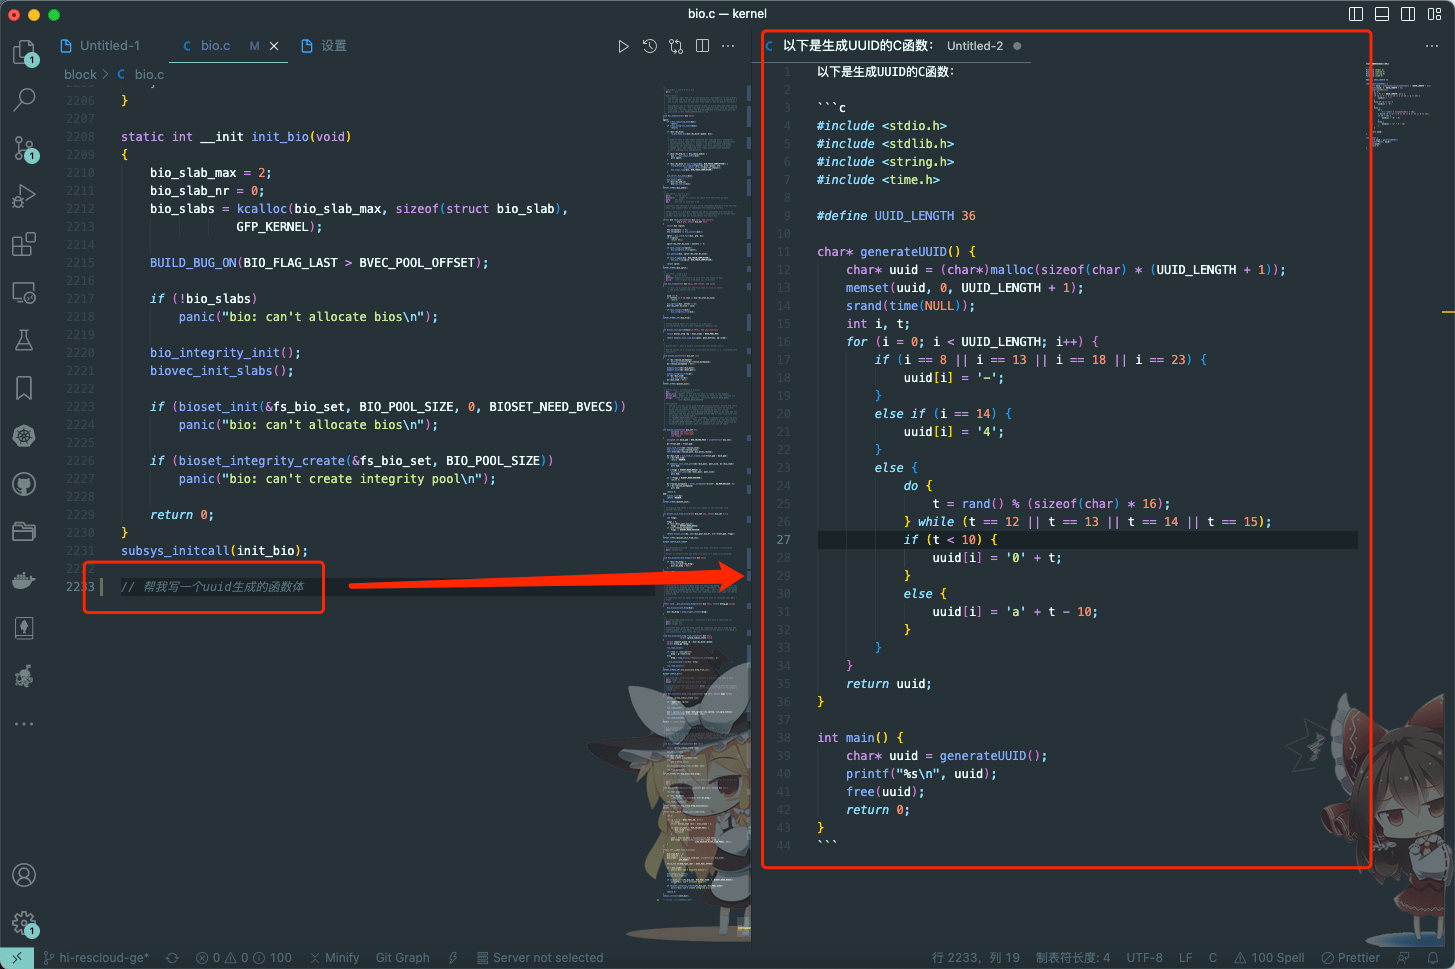1455x969 pixels.
Task: Click the Run code play icon
Action: (x=623, y=46)
